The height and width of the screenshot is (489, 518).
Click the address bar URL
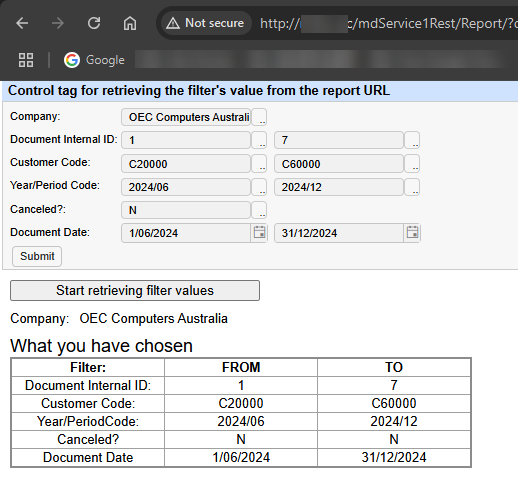point(389,23)
